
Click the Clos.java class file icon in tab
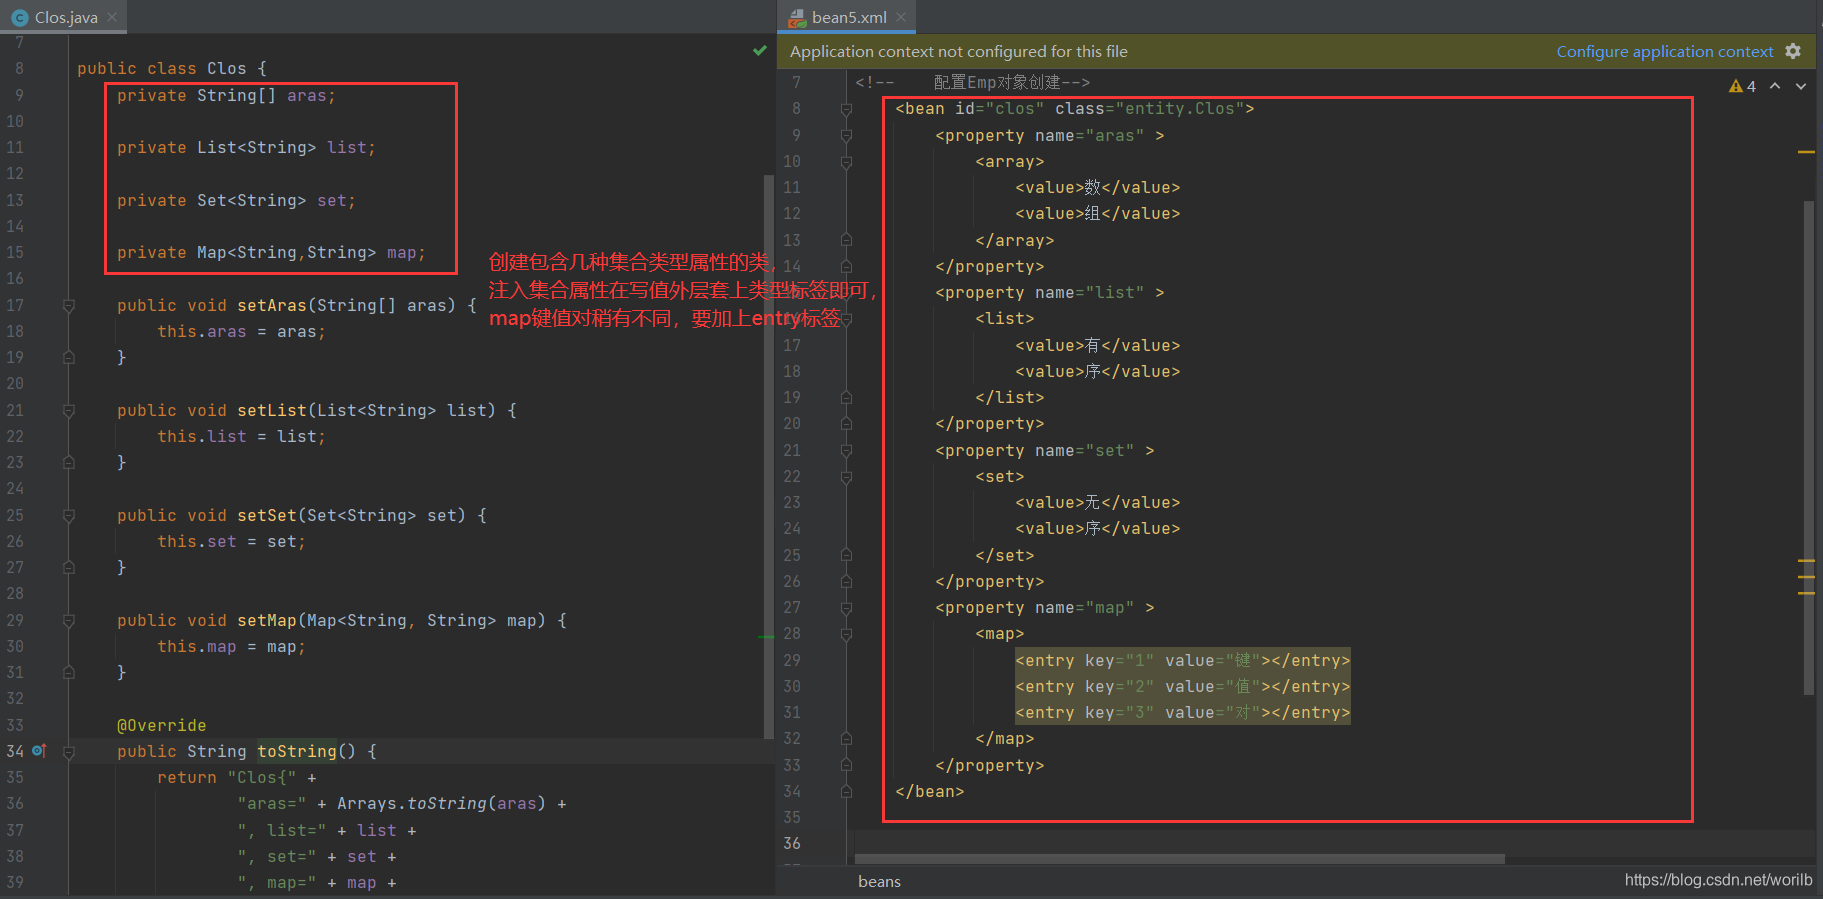[x=20, y=17]
